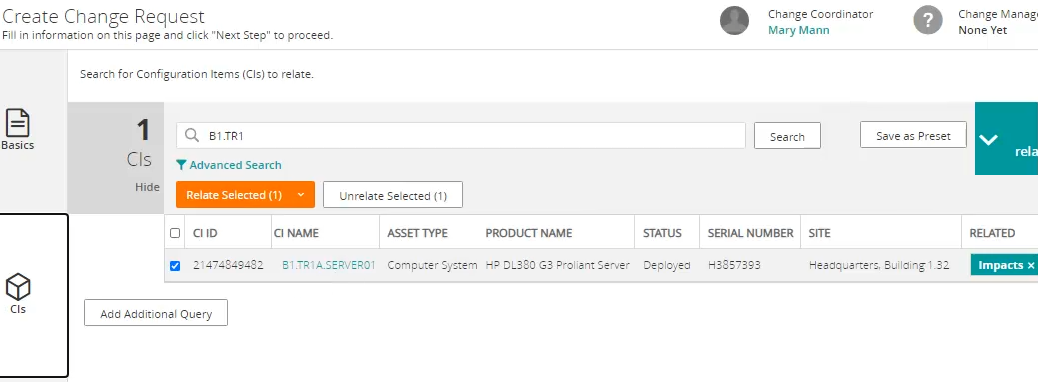1038x382 pixels.
Task: Select the CIs cube icon
Action: coord(18,287)
